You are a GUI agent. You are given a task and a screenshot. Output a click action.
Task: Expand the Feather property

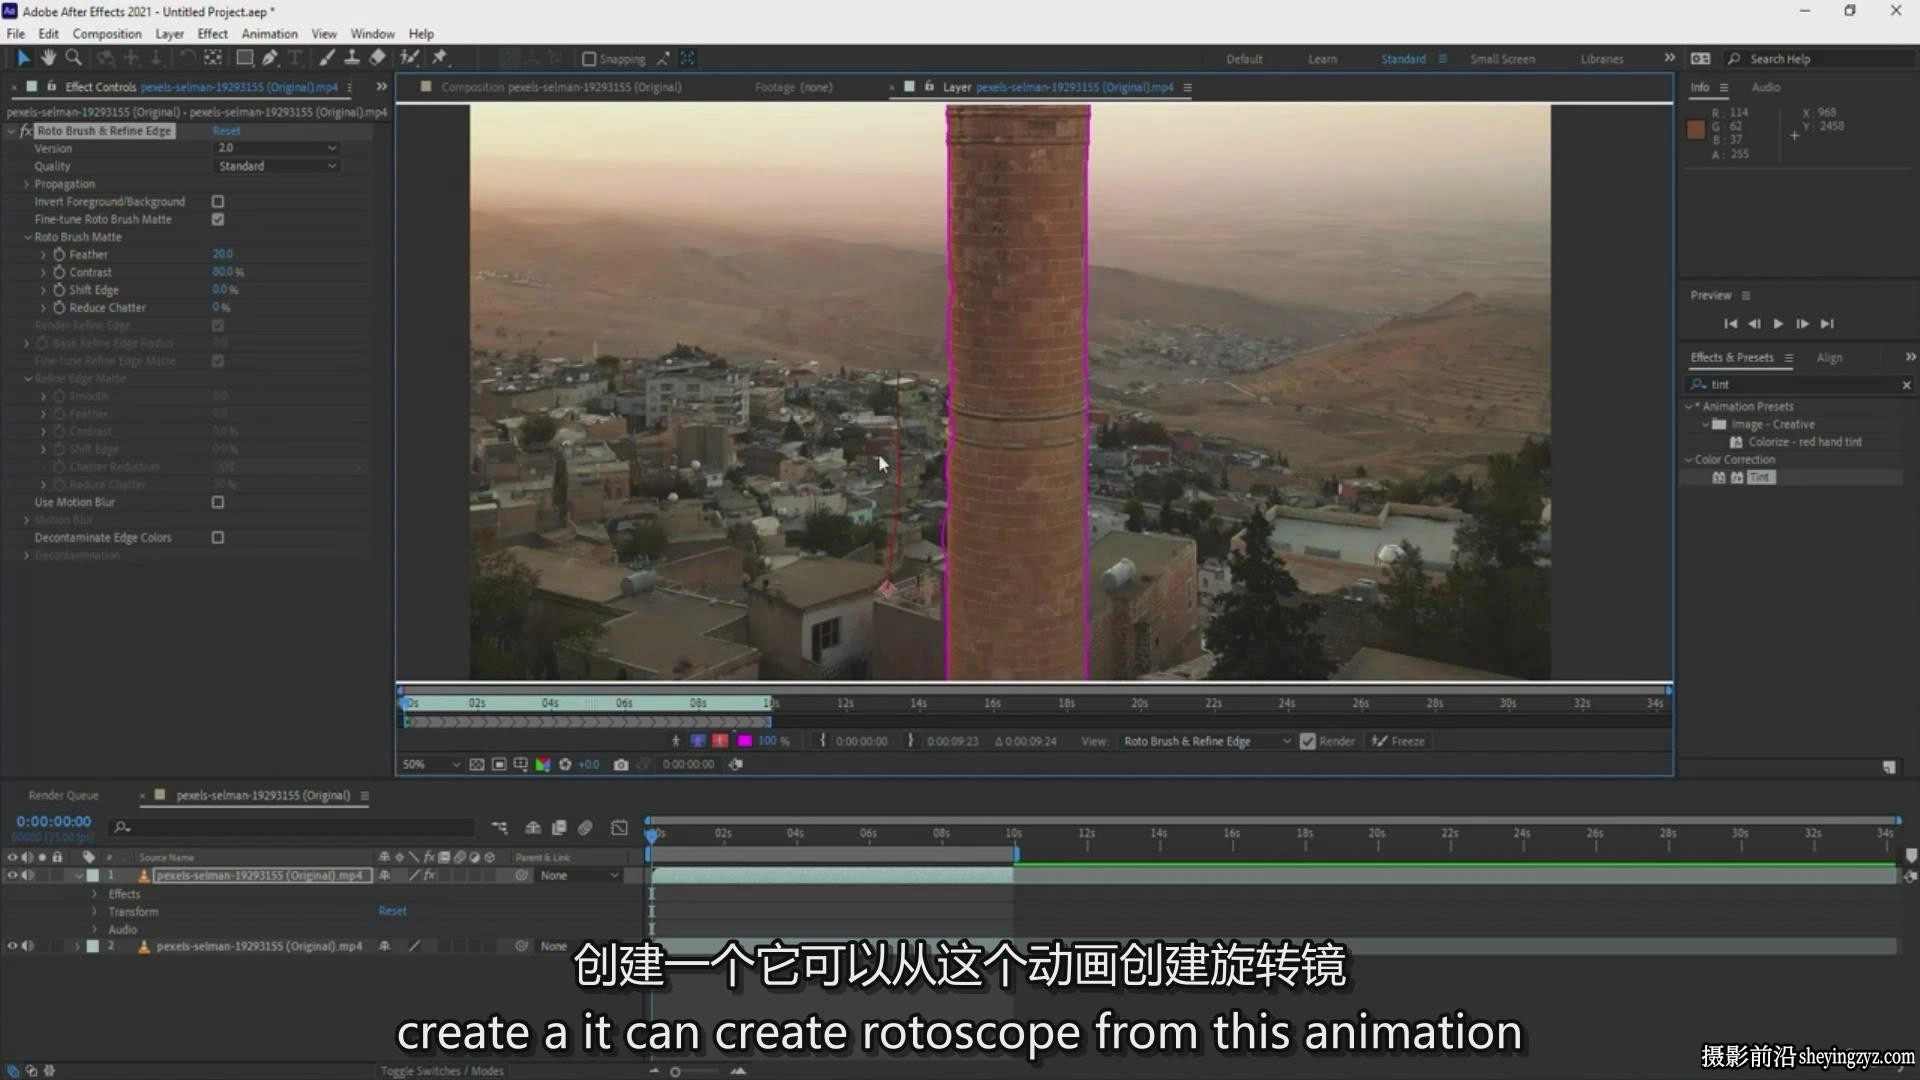43,255
